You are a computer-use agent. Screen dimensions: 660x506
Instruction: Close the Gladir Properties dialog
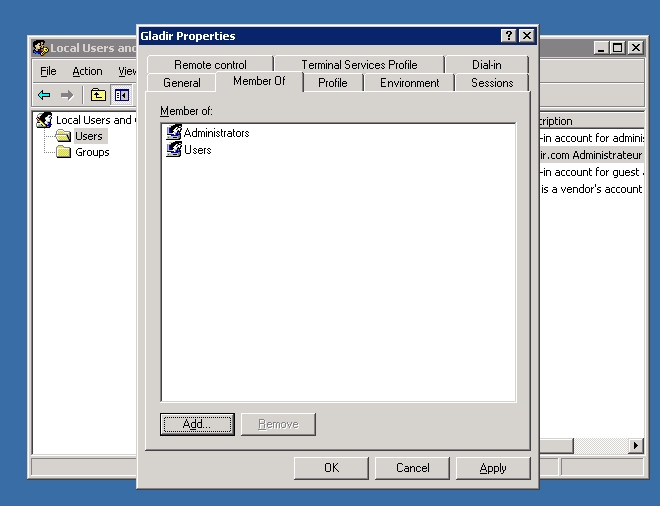[x=527, y=36]
